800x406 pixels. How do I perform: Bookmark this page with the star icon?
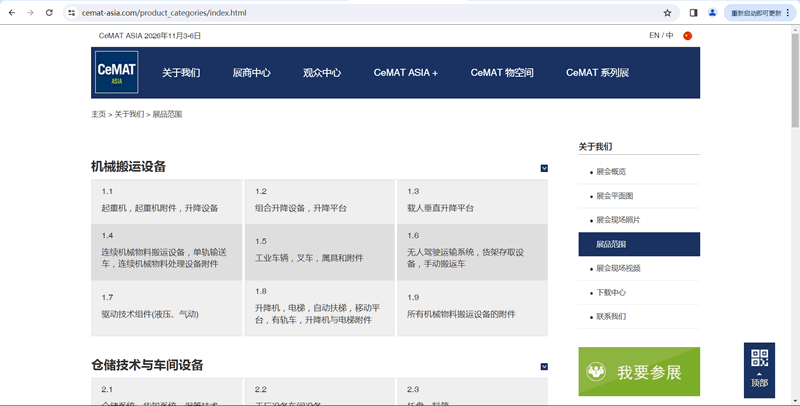pyautogui.click(x=667, y=13)
